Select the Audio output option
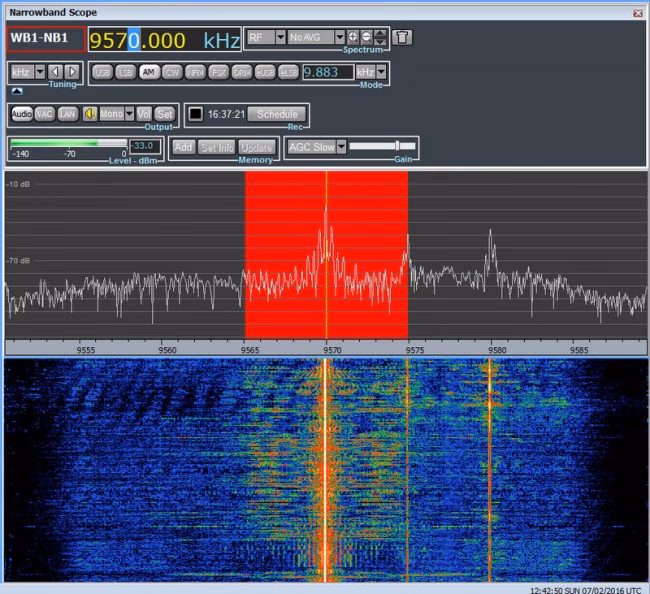 (21, 114)
